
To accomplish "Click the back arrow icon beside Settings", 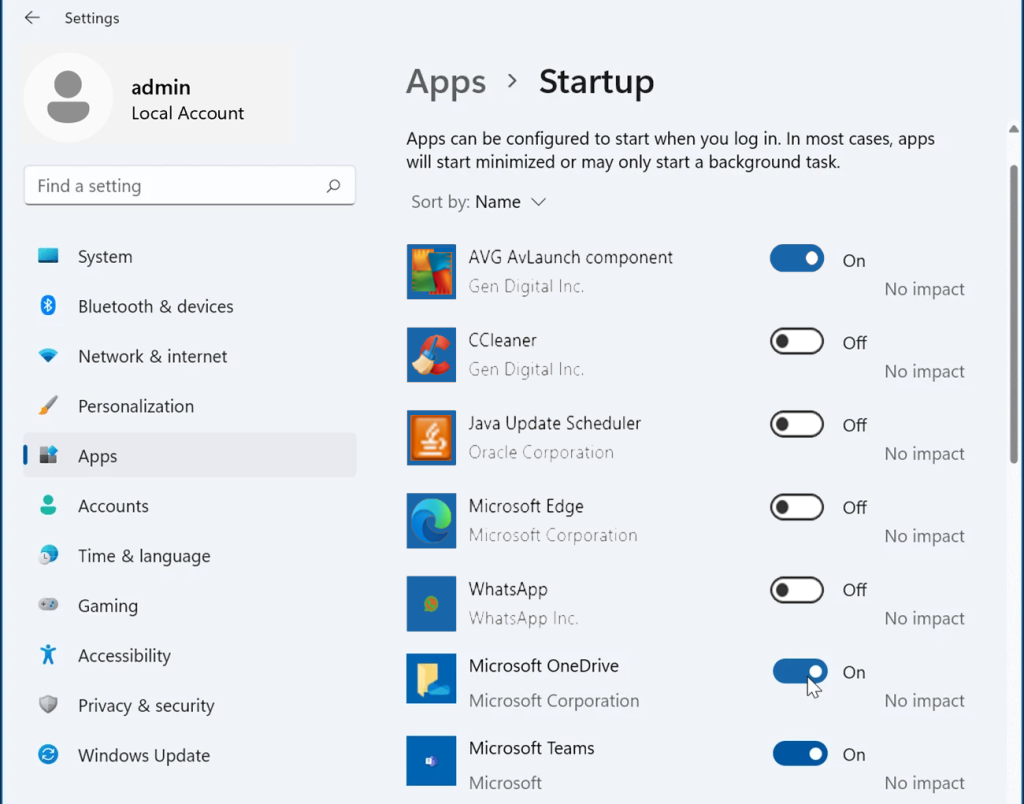I will (32, 18).
